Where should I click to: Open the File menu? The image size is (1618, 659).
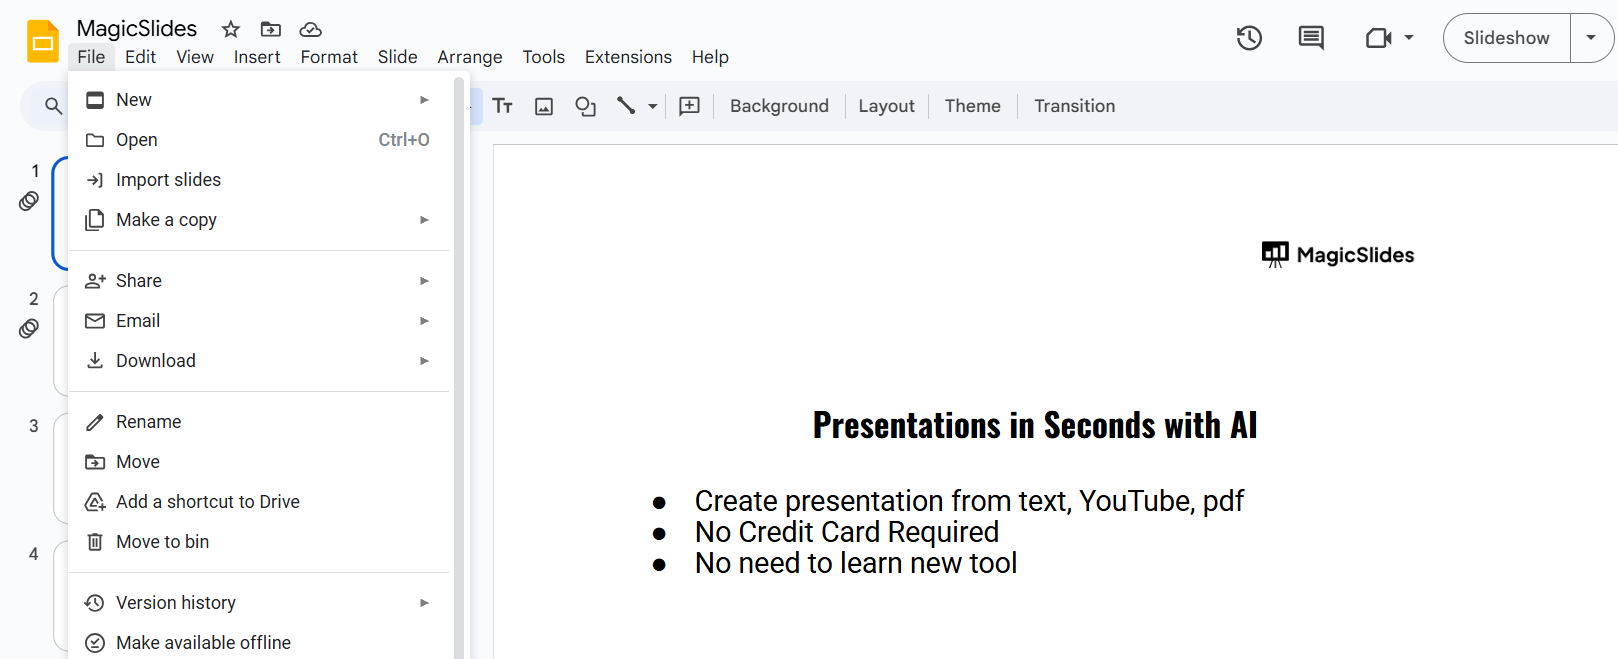[x=91, y=57]
